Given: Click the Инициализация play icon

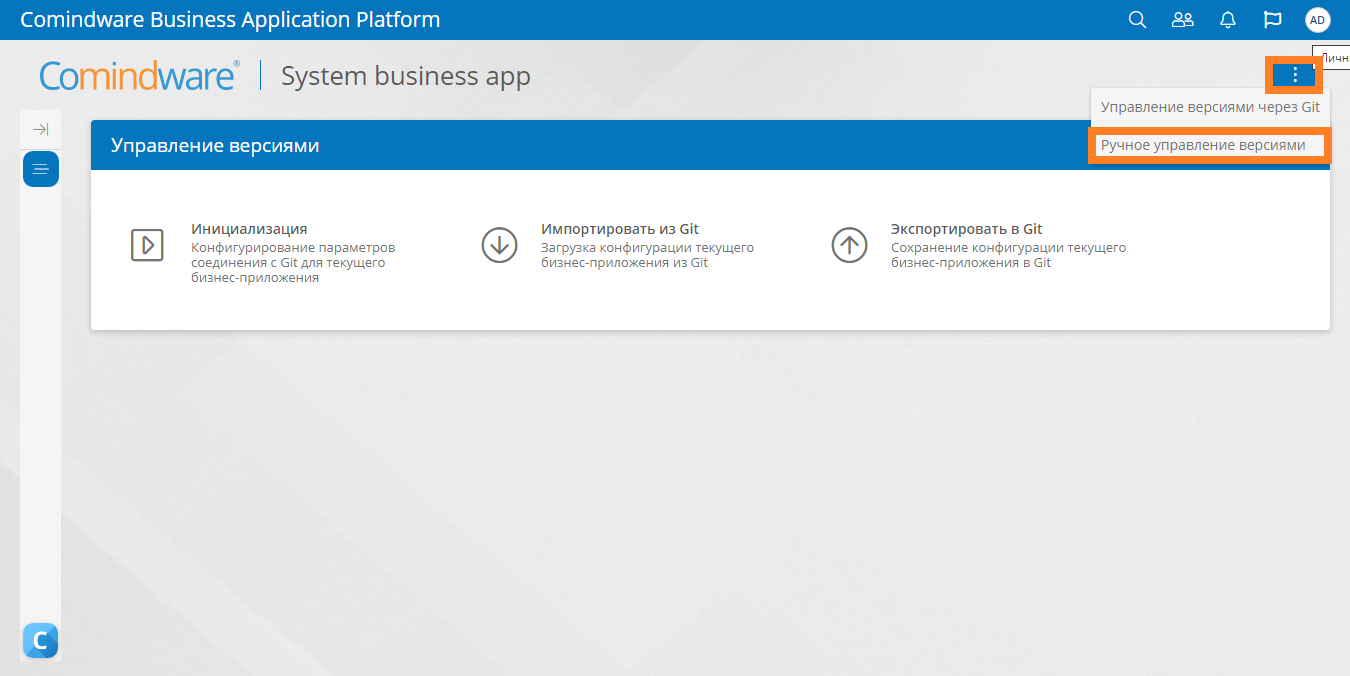Looking at the screenshot, I should coord(147,245).
